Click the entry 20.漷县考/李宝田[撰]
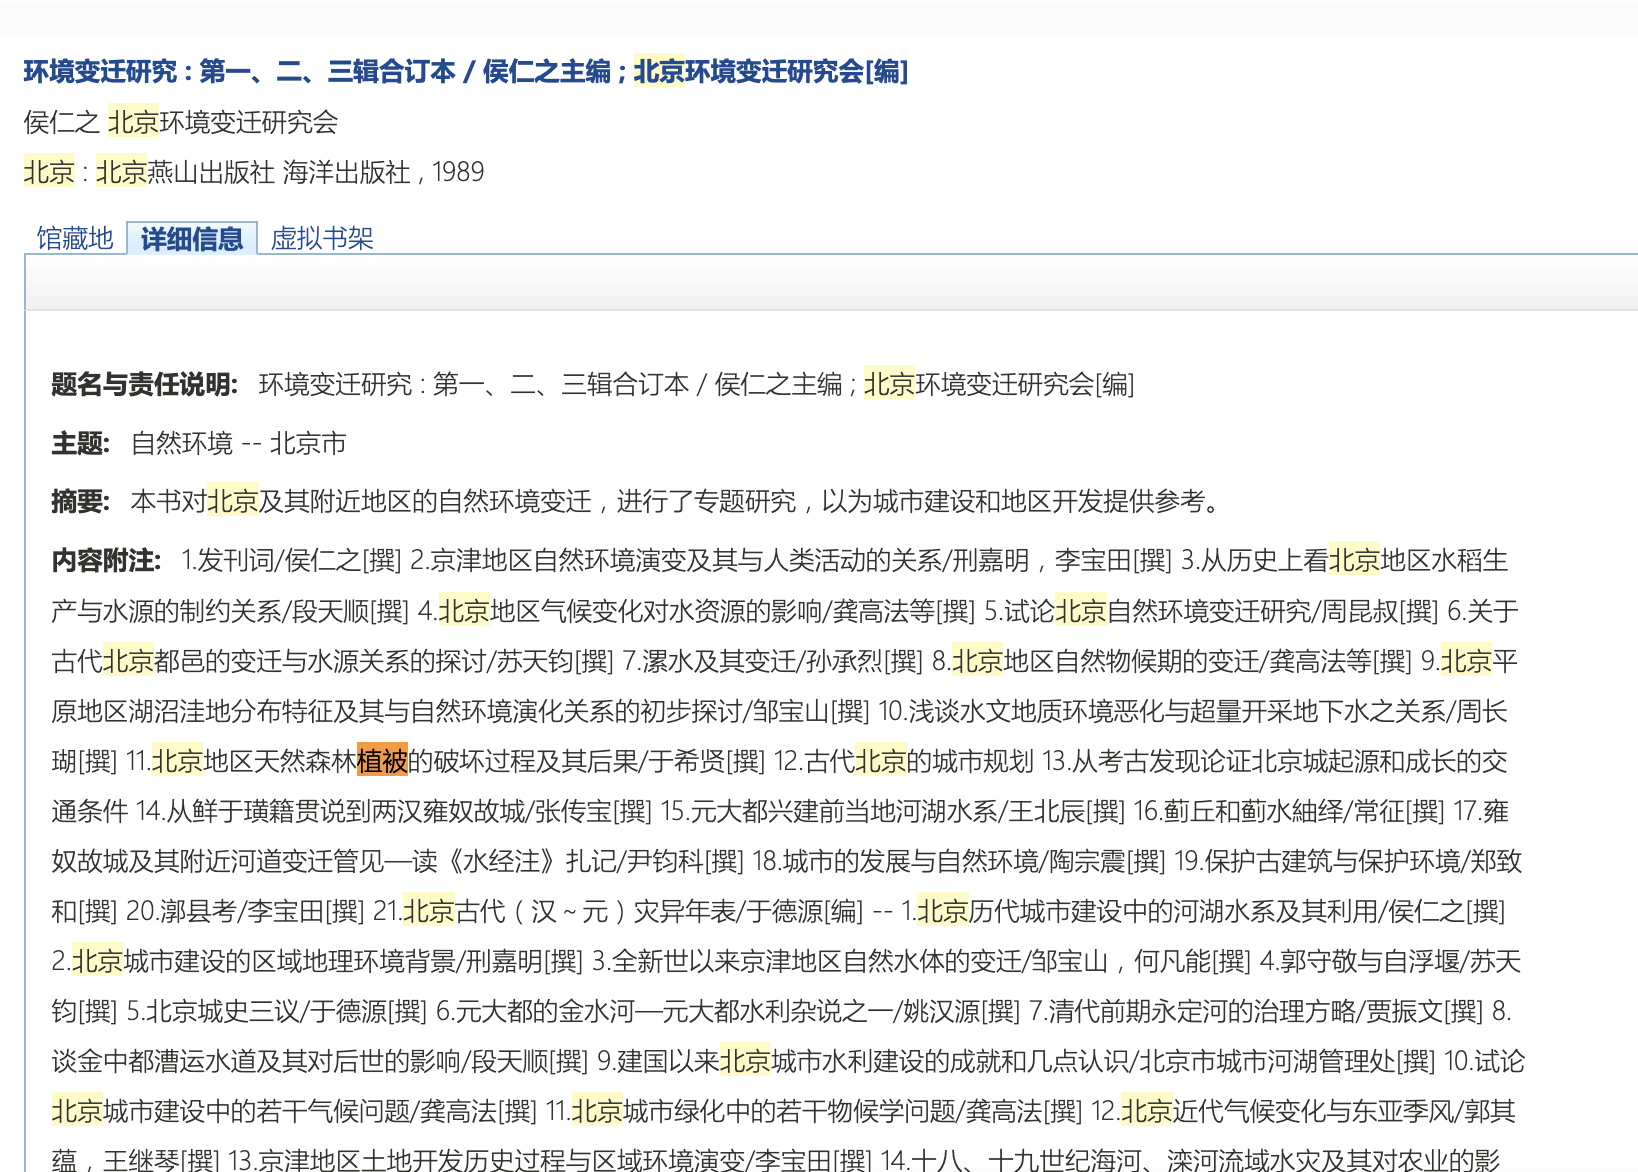The height and width of the screenshot is (1172, 1638). tap(245, 911)
